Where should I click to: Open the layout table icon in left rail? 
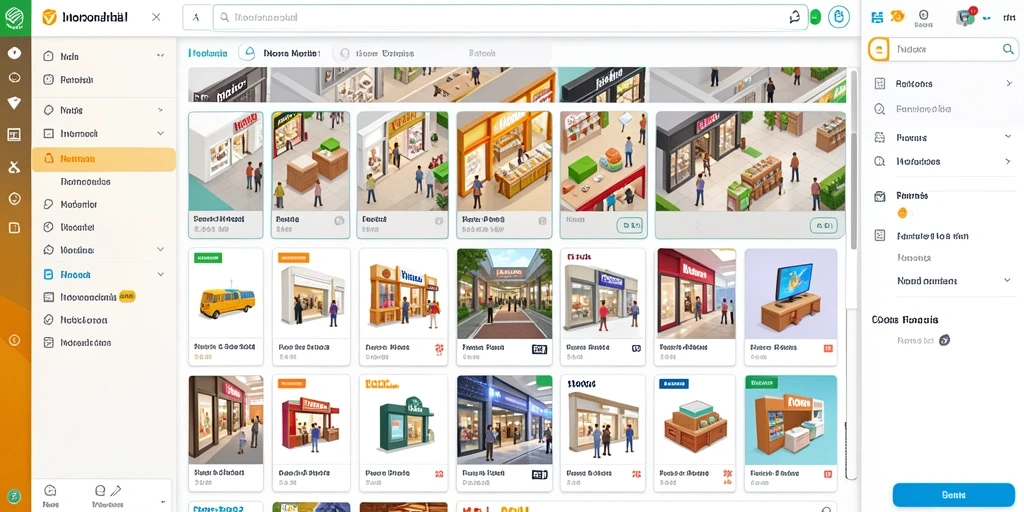14,135
